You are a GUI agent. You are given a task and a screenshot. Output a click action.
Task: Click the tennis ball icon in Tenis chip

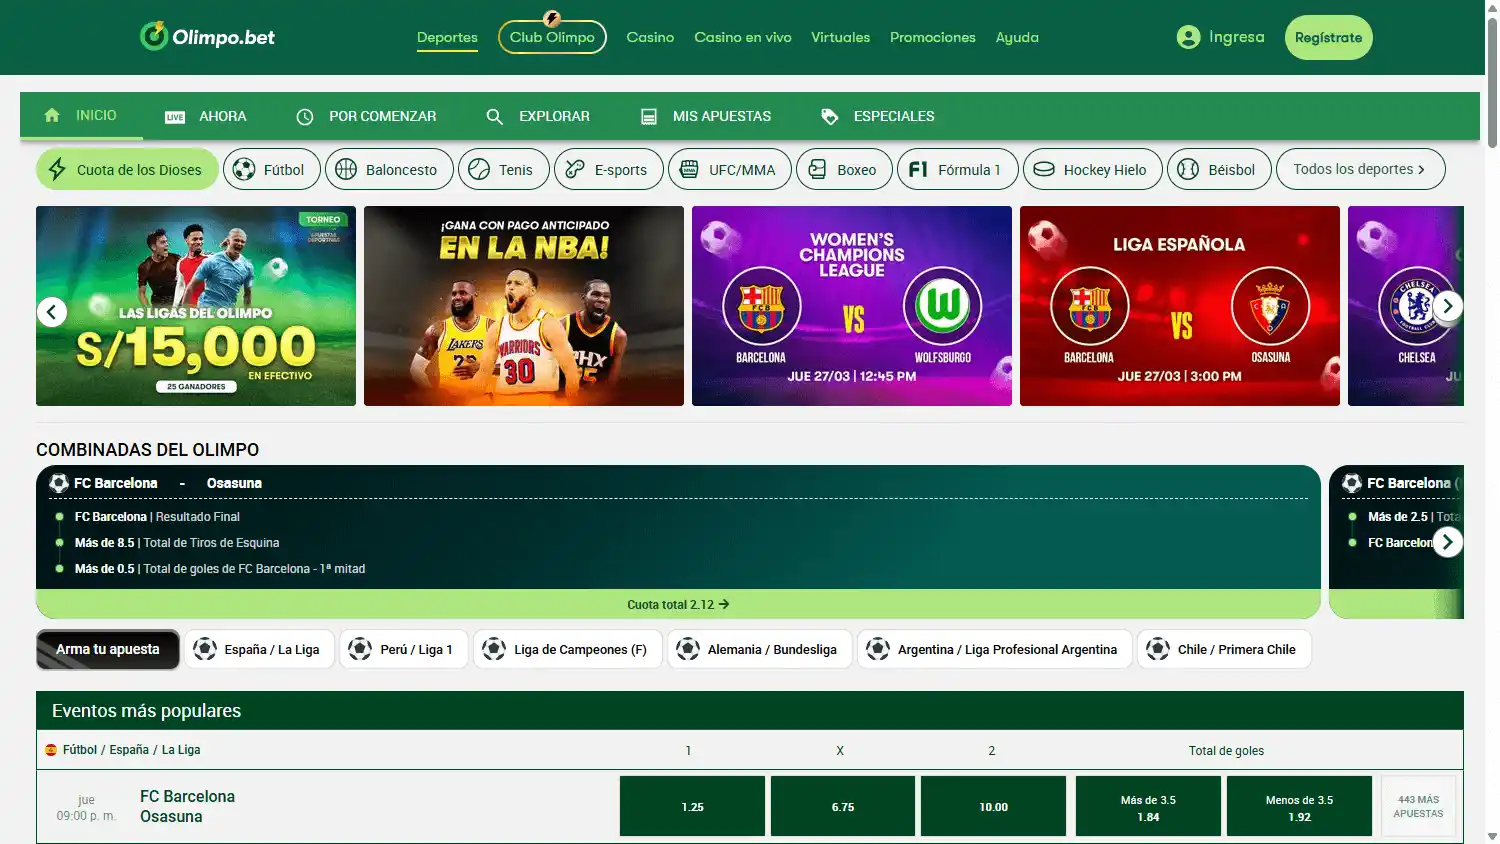(479, 170)
